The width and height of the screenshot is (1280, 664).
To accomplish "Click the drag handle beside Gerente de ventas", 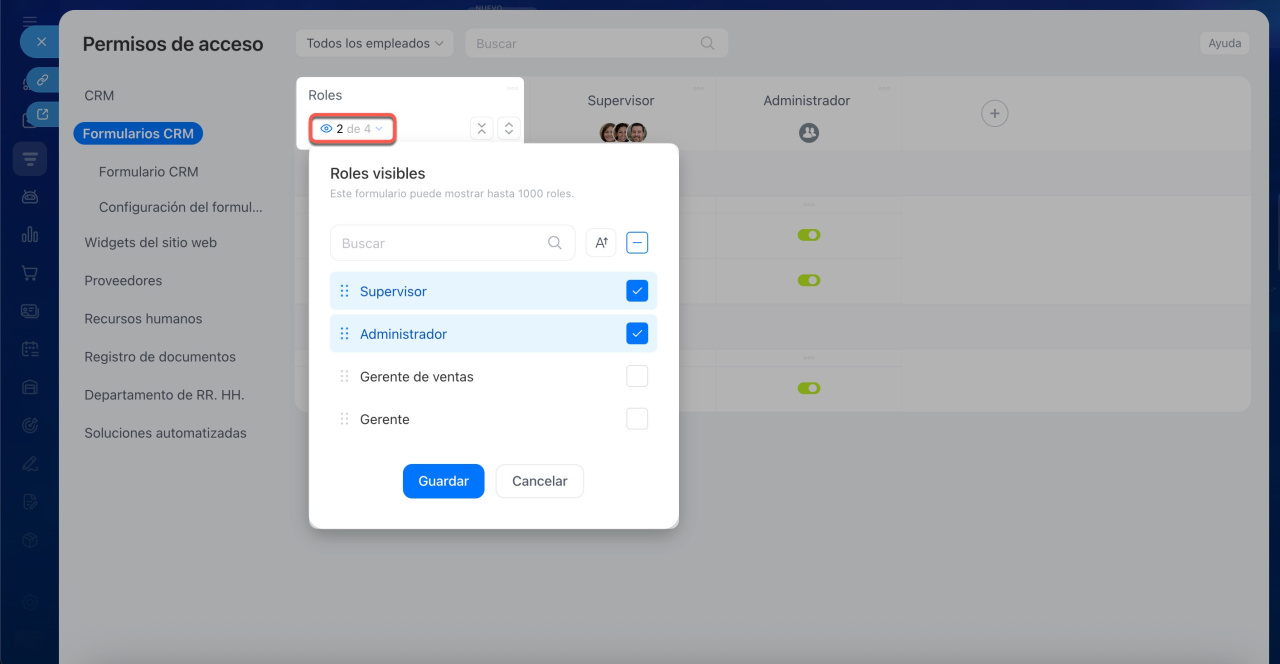I will click(x=344, y=377).
